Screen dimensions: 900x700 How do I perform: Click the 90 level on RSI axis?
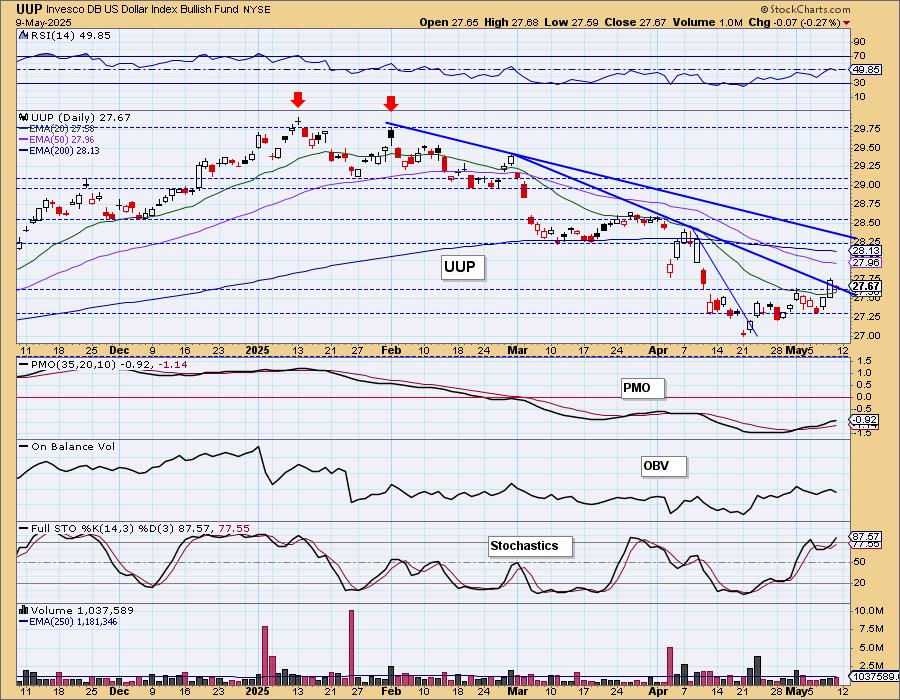coord(860,42)
